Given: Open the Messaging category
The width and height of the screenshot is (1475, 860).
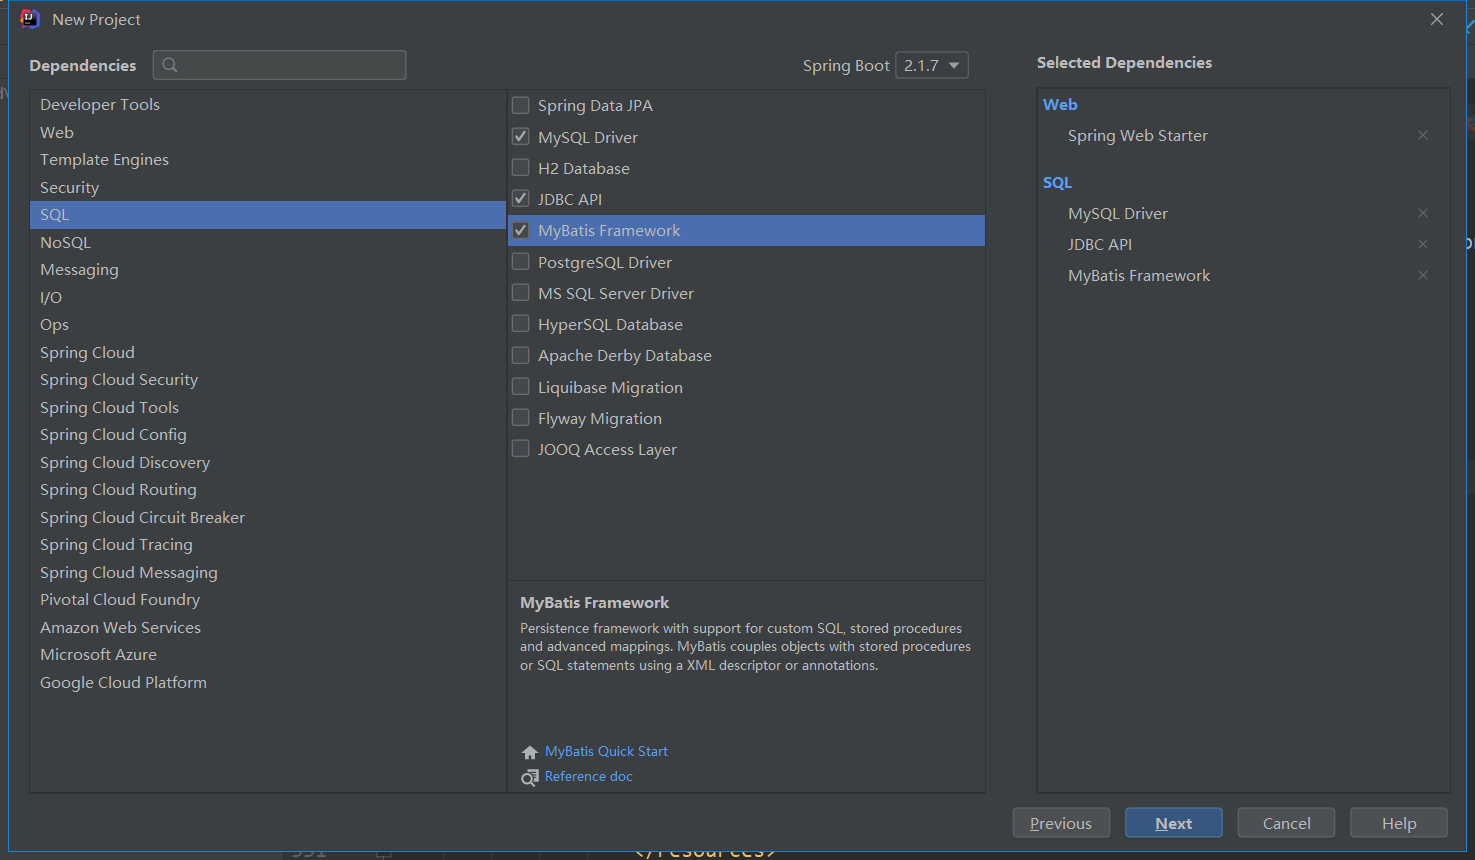Looking at the screenshot, I should click(x=268, y=270).
